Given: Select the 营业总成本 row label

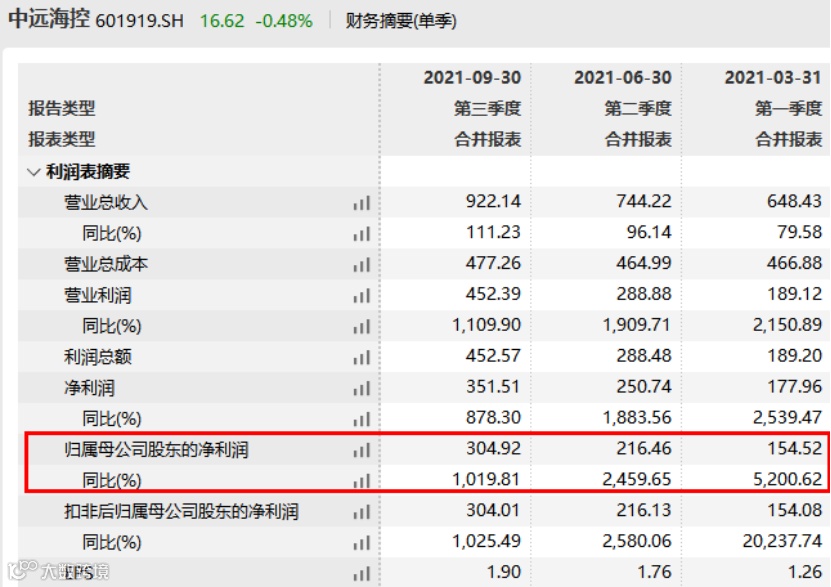Looking at the screenshot, I should [105, 264].
